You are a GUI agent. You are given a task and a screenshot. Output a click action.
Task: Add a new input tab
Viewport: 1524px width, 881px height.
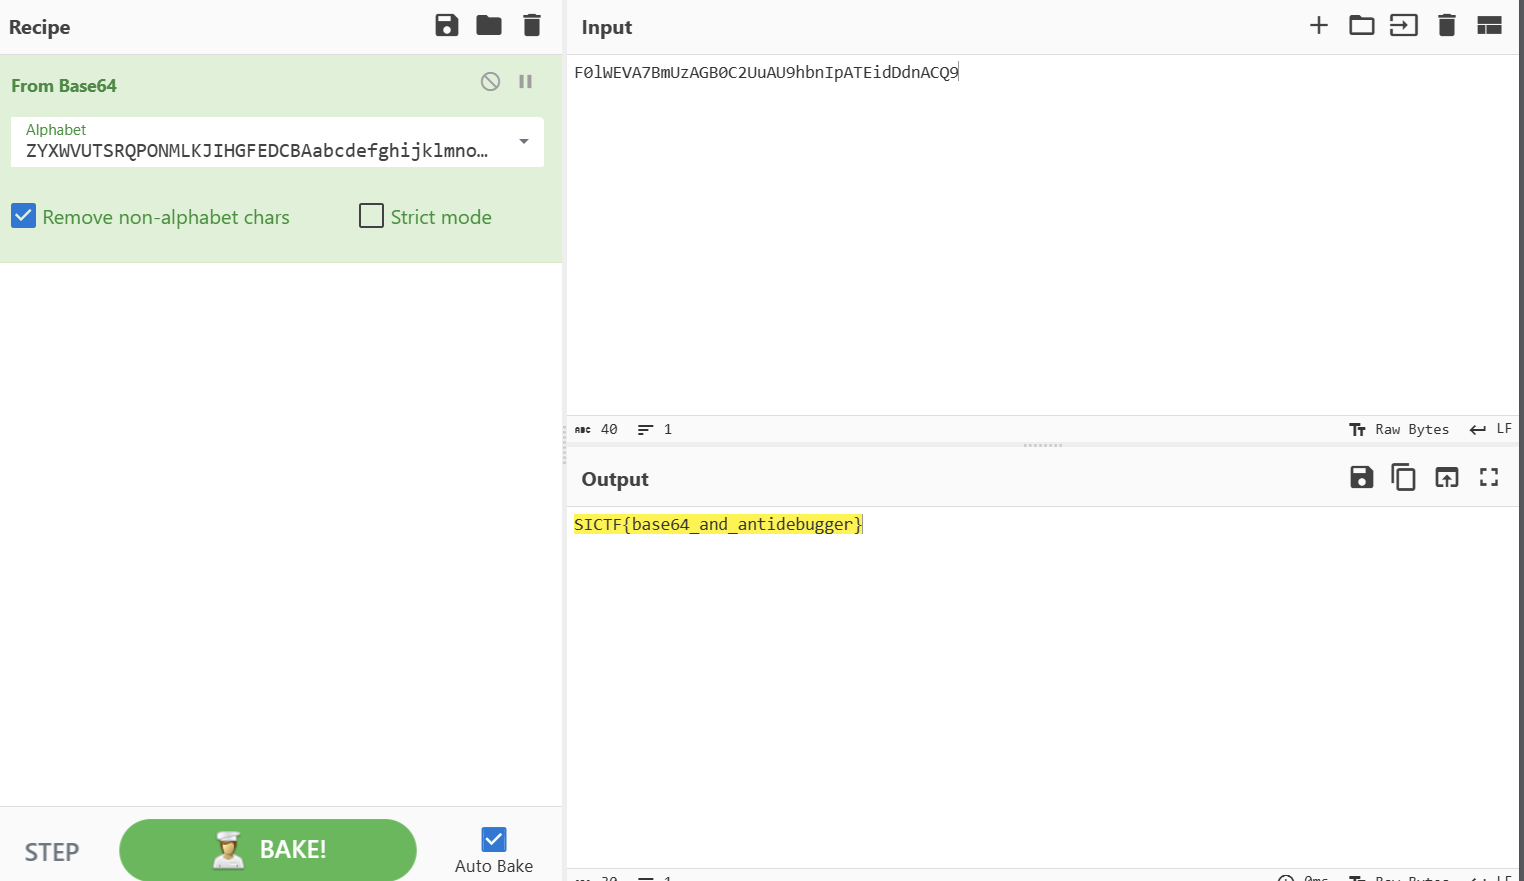point(1319,26)
